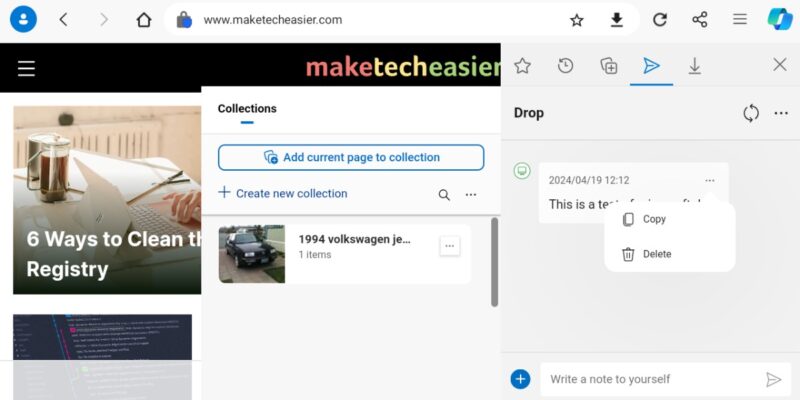Open the 1994 volkswagen collection title
The image size is (800, 400).
point(355,239)
